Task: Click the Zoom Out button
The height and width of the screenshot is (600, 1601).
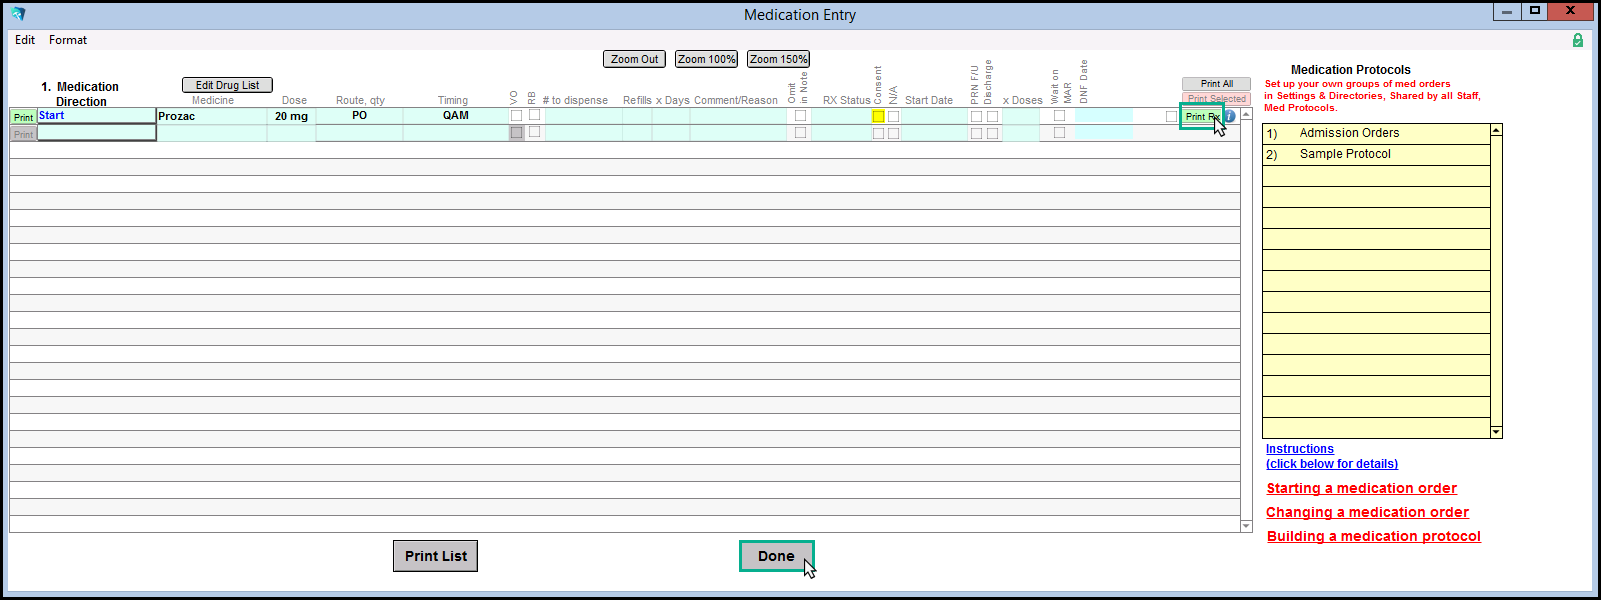Action: pos(634,59)
